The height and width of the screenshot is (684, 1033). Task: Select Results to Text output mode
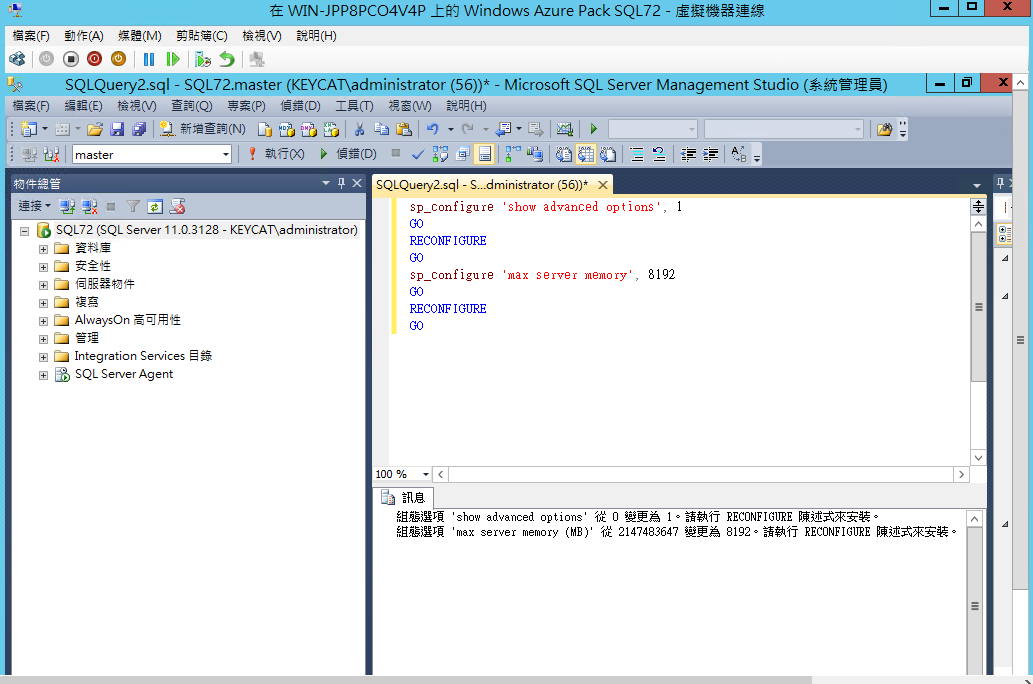click(x=563, y=154)
